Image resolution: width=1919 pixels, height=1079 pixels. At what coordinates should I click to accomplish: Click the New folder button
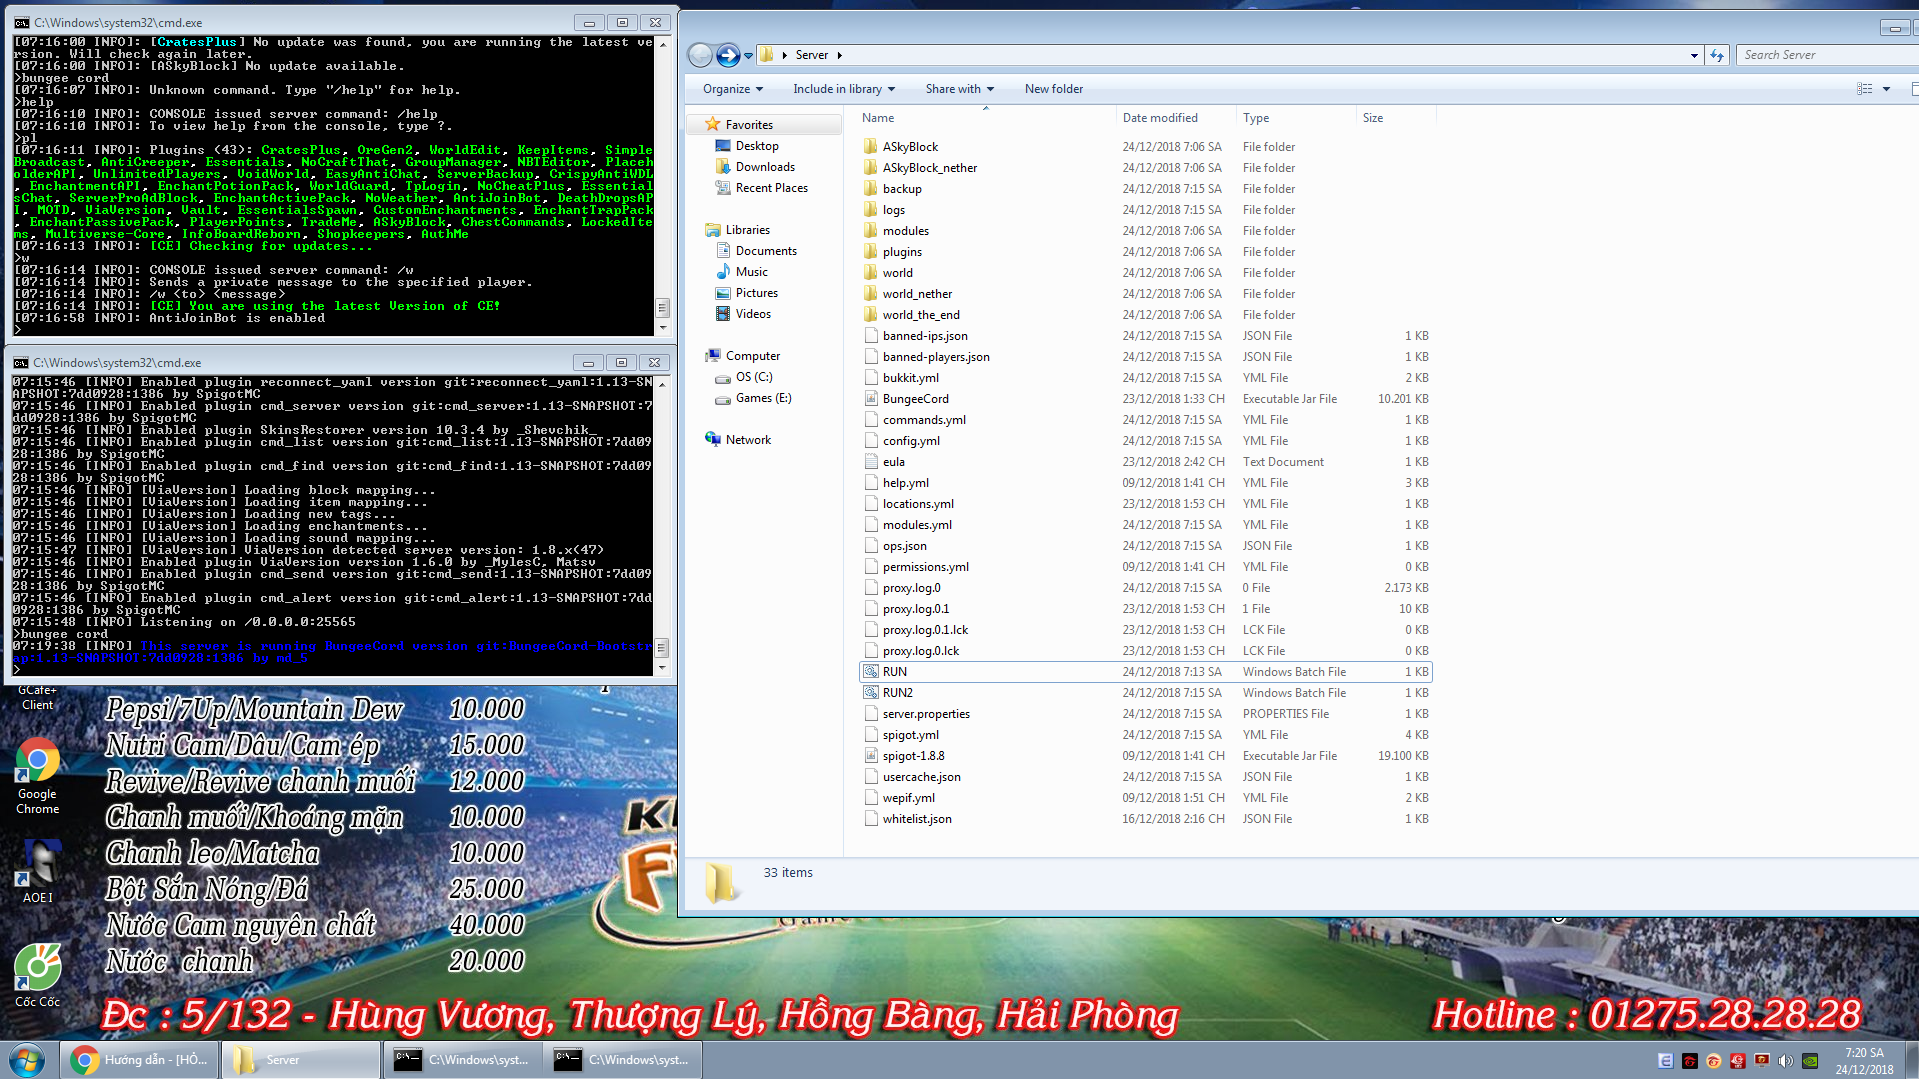pos(1053,89)
